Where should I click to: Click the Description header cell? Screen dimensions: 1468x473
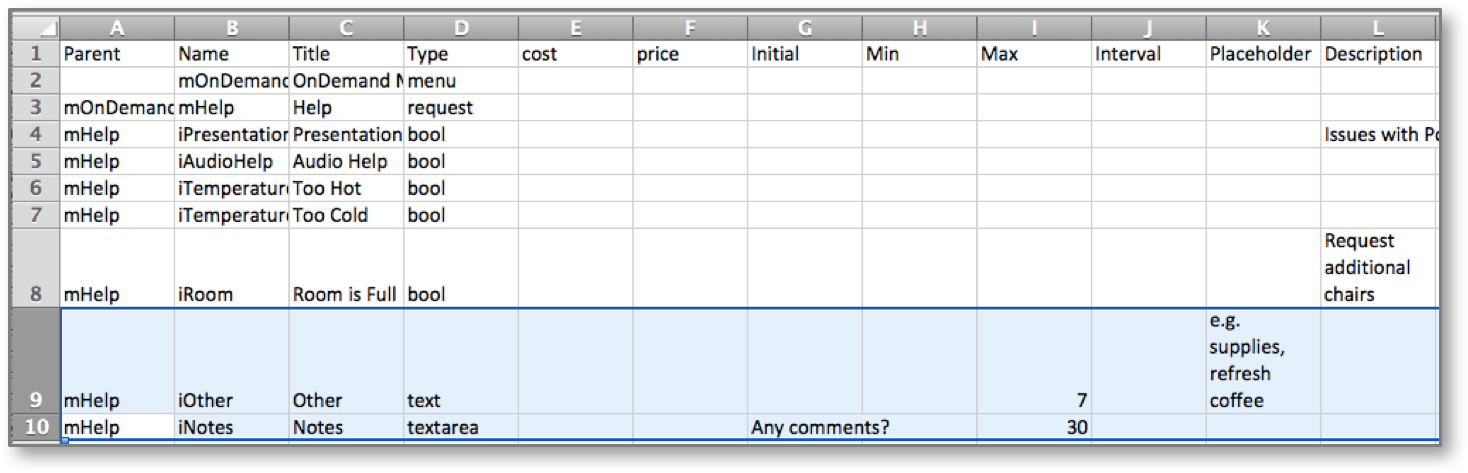(x=1379, y=54)
